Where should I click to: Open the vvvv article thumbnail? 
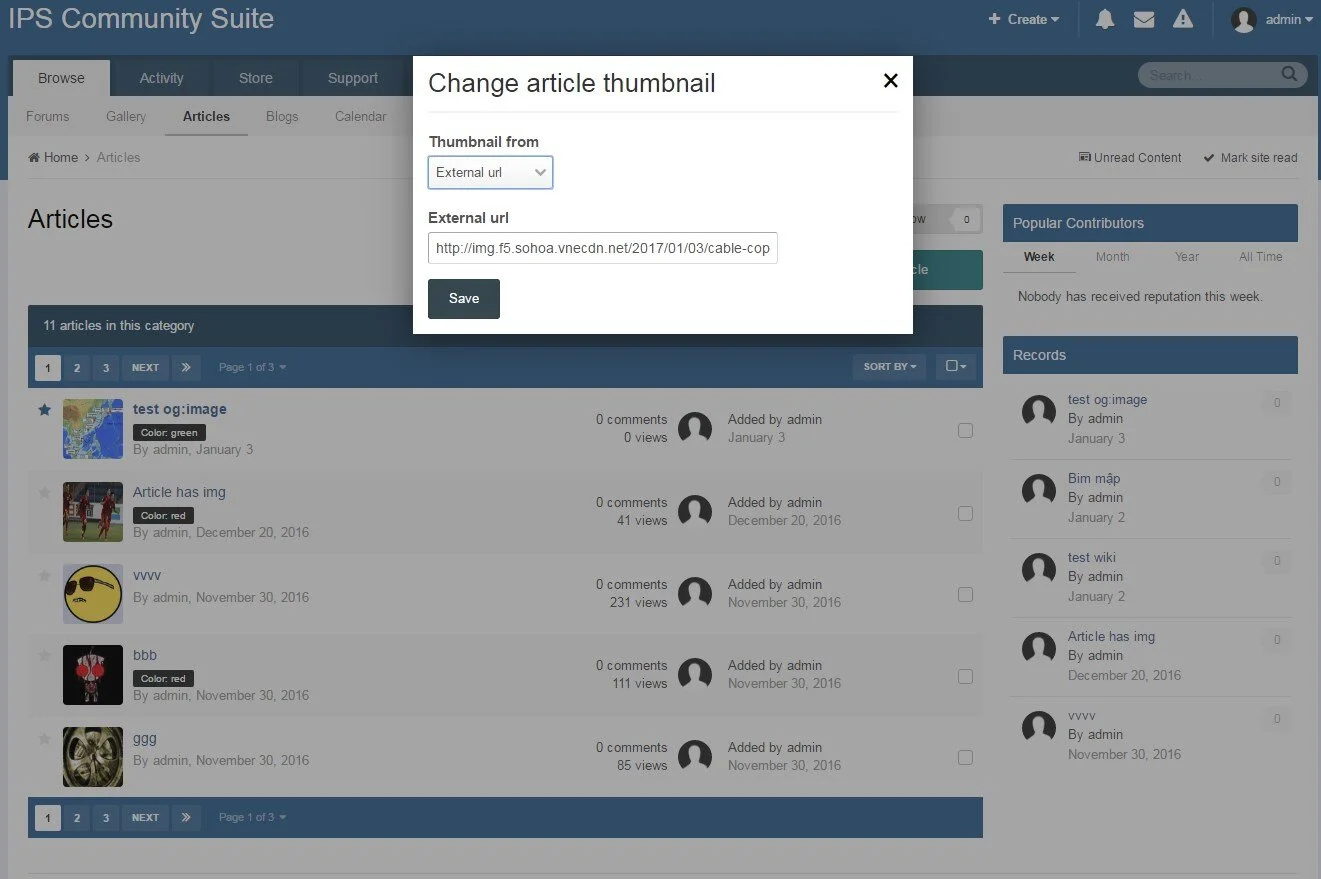coord(93,594)
